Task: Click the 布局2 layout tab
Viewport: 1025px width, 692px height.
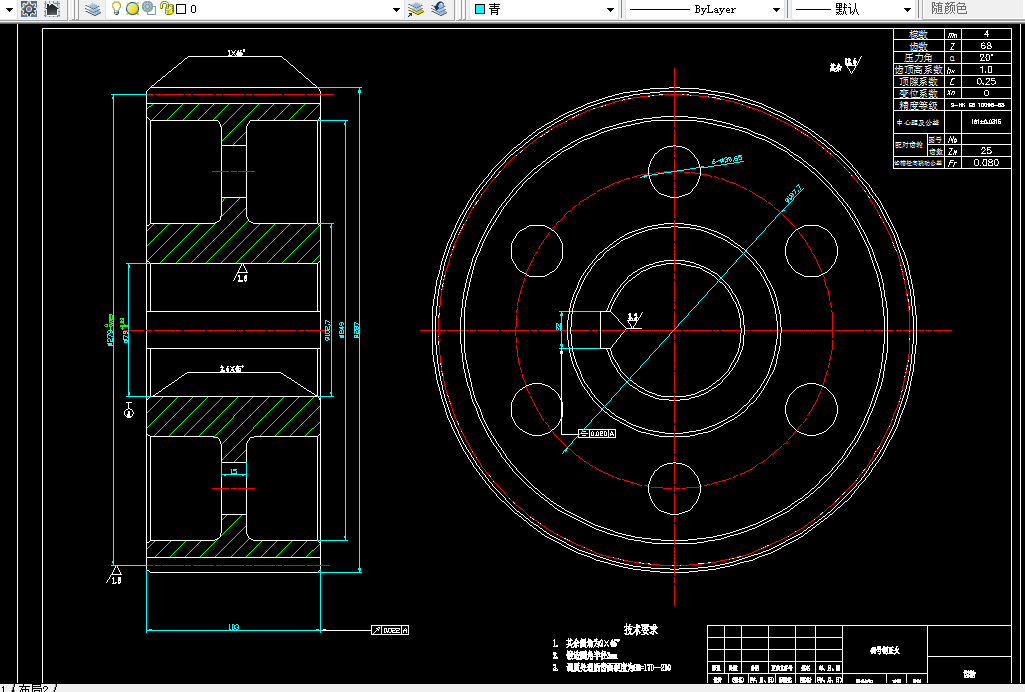Action: (x=34, y=688)
